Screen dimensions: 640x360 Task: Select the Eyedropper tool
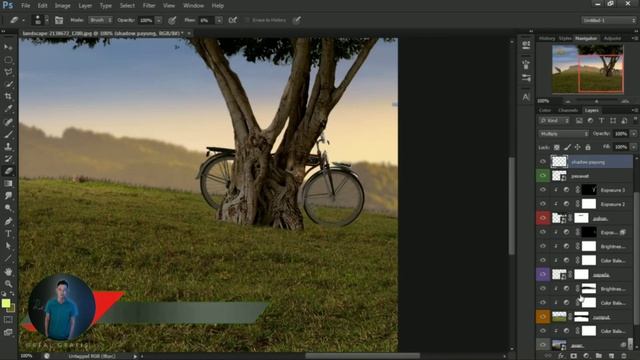tap(8, 109)
